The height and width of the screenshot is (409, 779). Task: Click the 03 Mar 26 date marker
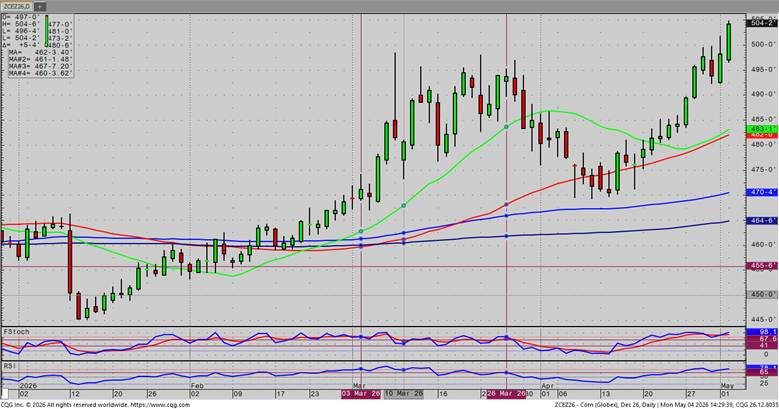click(x=361, y=394)
